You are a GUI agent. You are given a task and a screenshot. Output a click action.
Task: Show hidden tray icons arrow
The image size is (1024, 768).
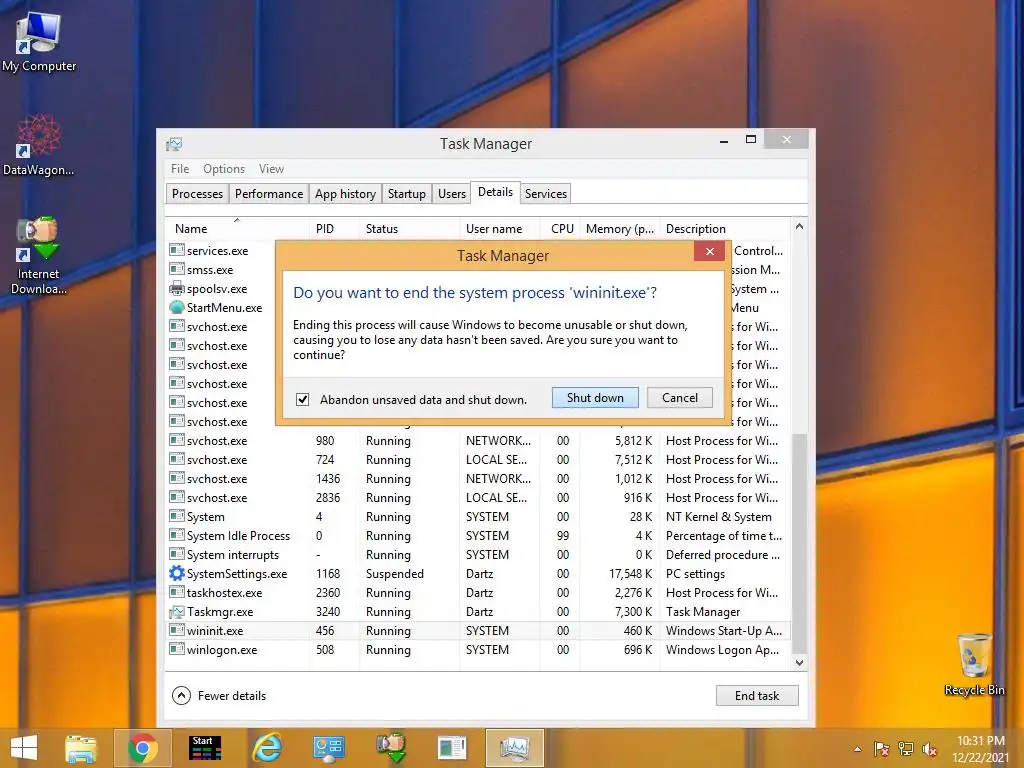[857, 749]
